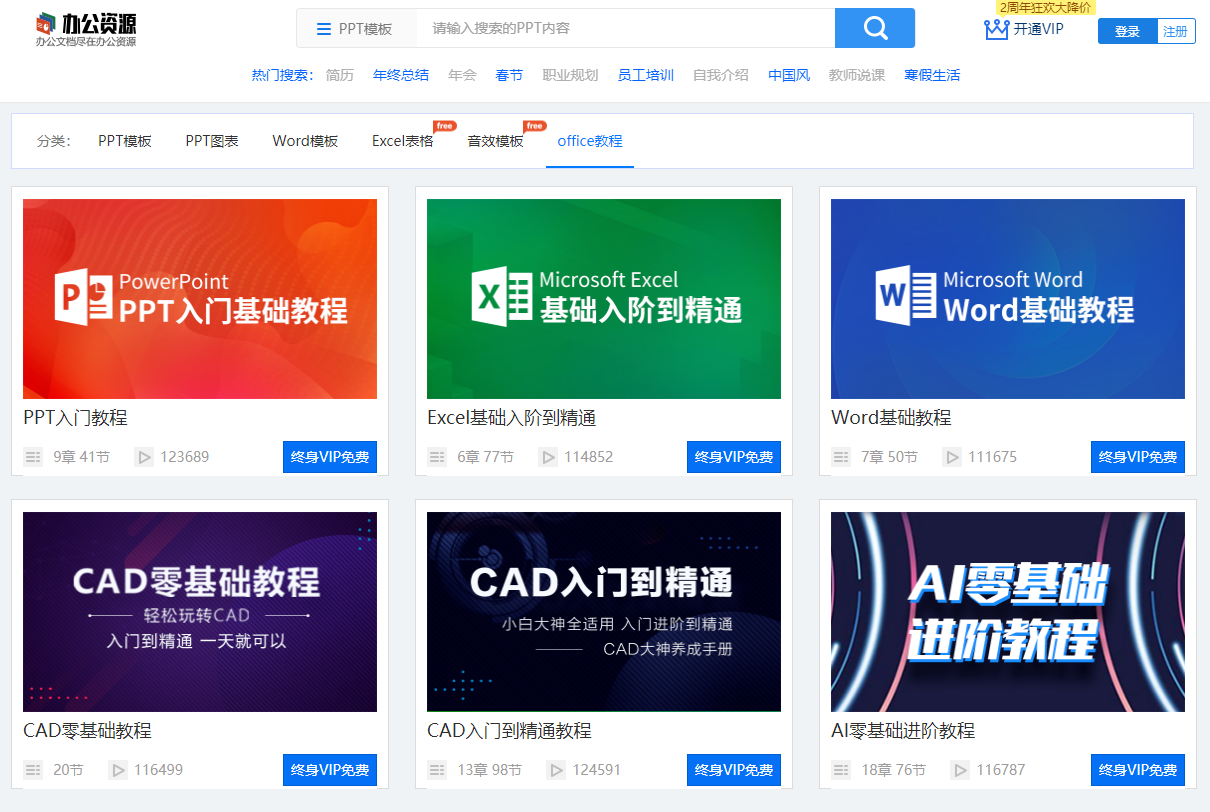Viewport: 1210px width, 812px height.
Task: Click the 13章 98节 chapter count text
Action: click(x=489, y=770)
